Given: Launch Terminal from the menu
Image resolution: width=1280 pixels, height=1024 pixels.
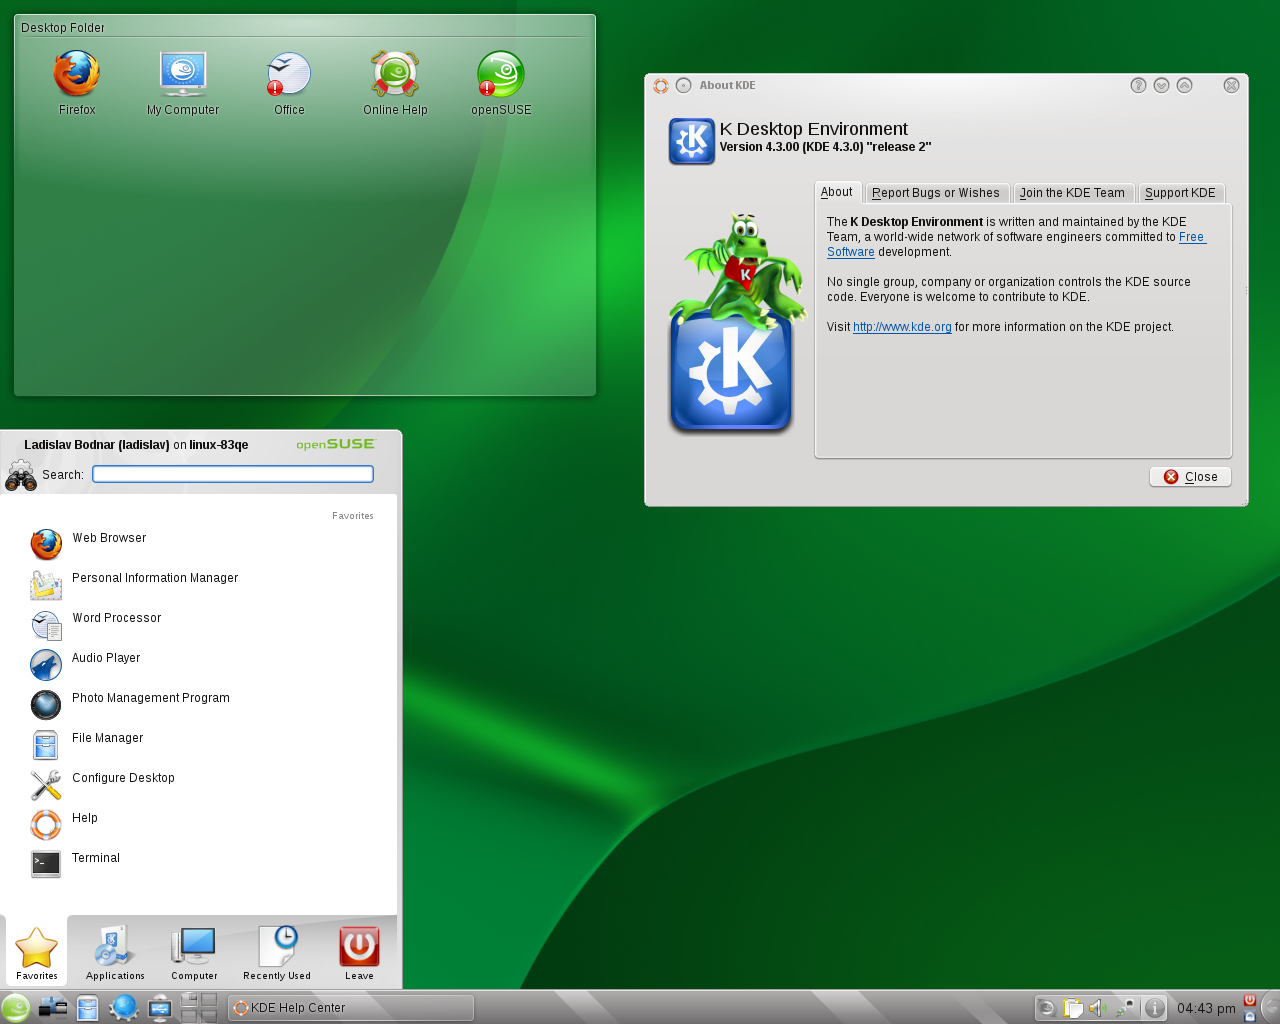Looking at the screenshot, I should coord(200,864).
